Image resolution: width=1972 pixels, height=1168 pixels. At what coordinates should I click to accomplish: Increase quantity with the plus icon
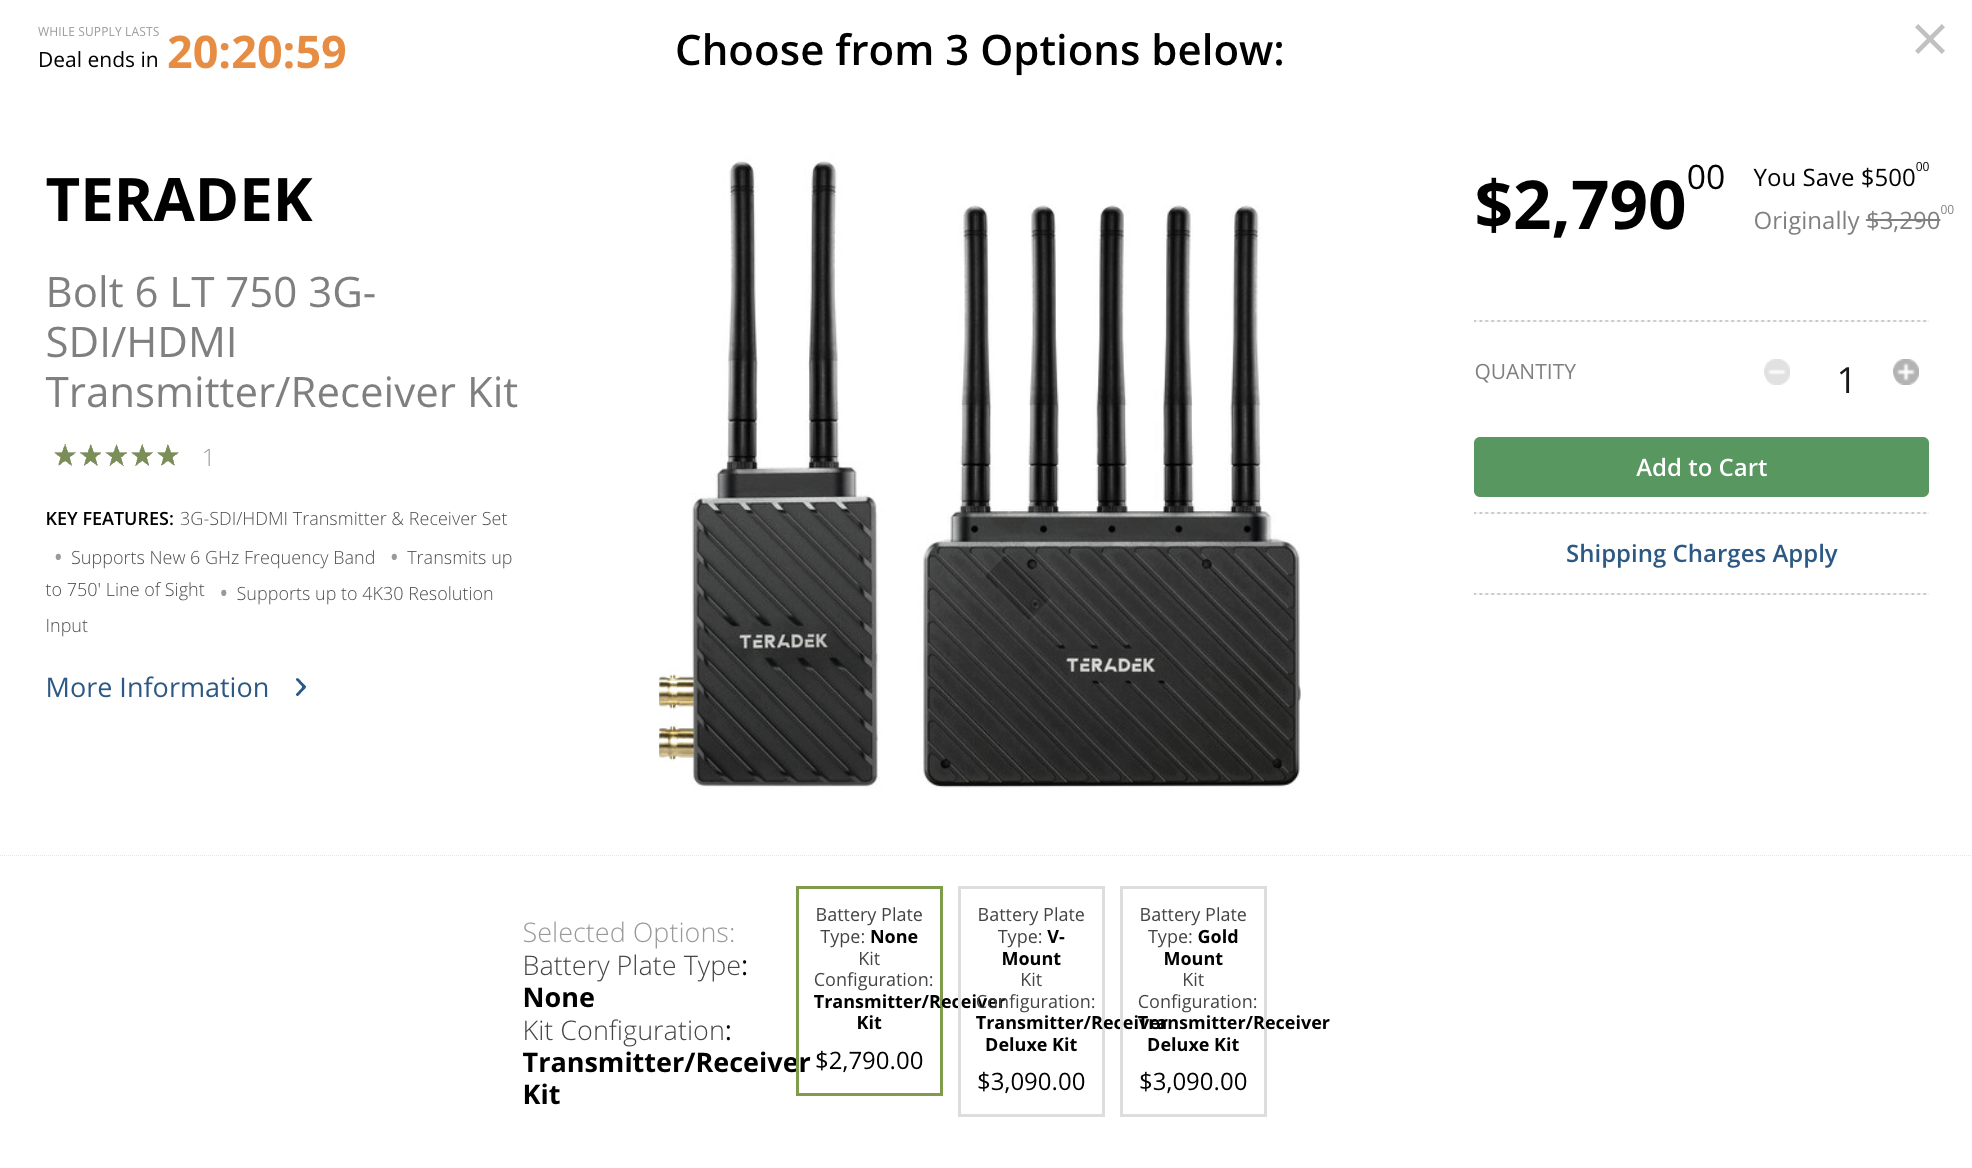click(x=1906, y=372)
